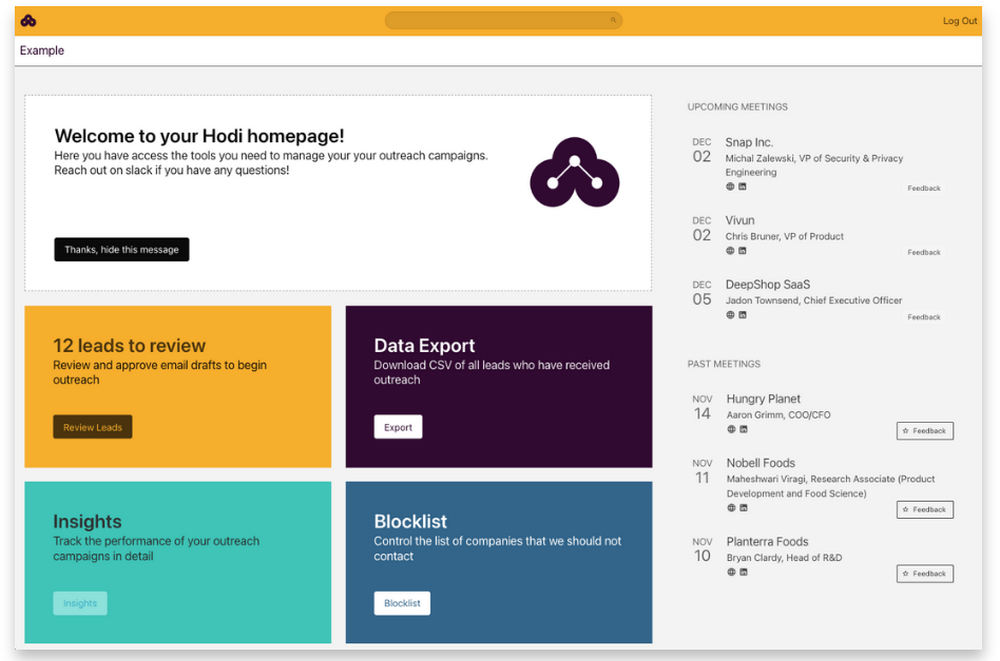The image size is (1000, 661).
Task: Open the globe icon for Nobell Foods contact
Action: click(x=731, y=508)
